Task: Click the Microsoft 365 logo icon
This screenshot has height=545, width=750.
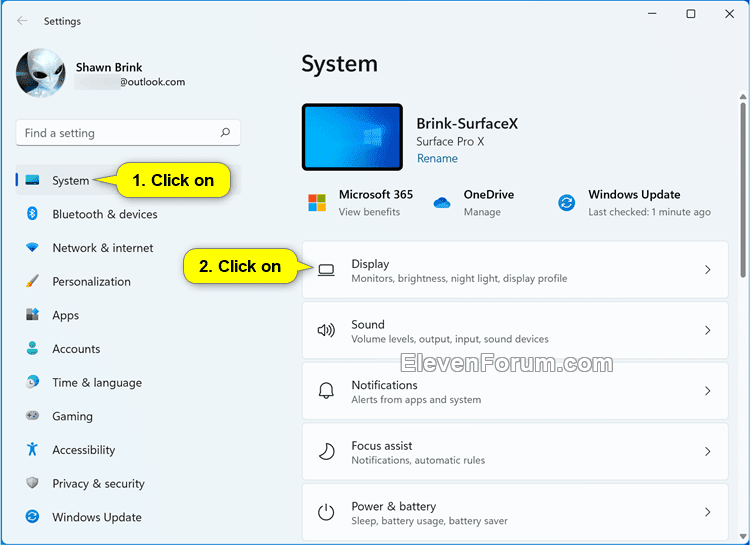Action: pos(317,203)
